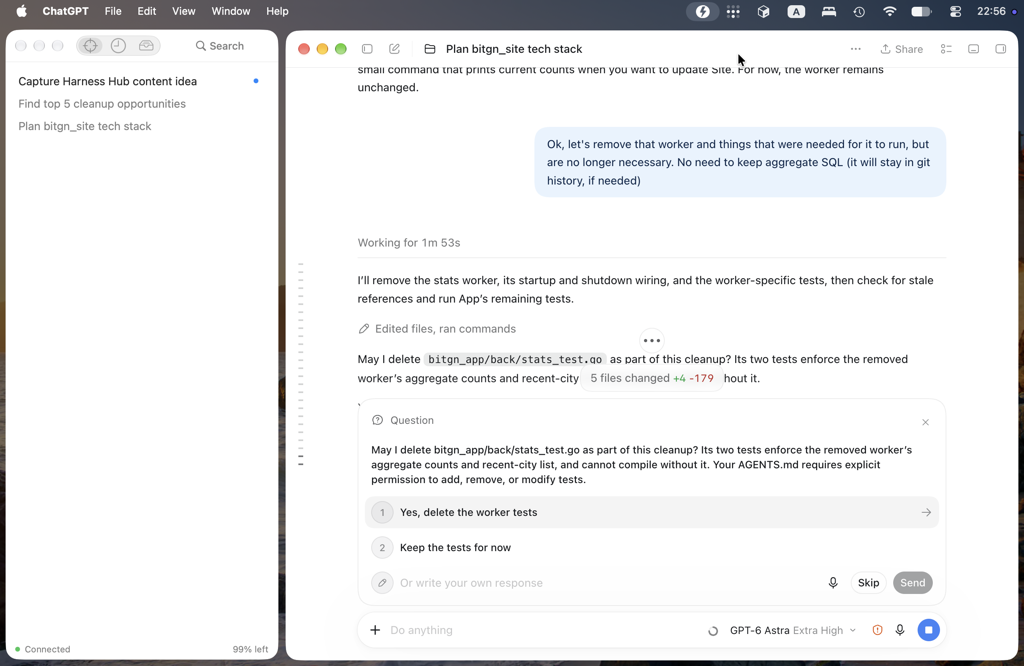Click the bed Focus icon in menu bar
Viewport: 1024px width, 666px height.
[829, 11]
